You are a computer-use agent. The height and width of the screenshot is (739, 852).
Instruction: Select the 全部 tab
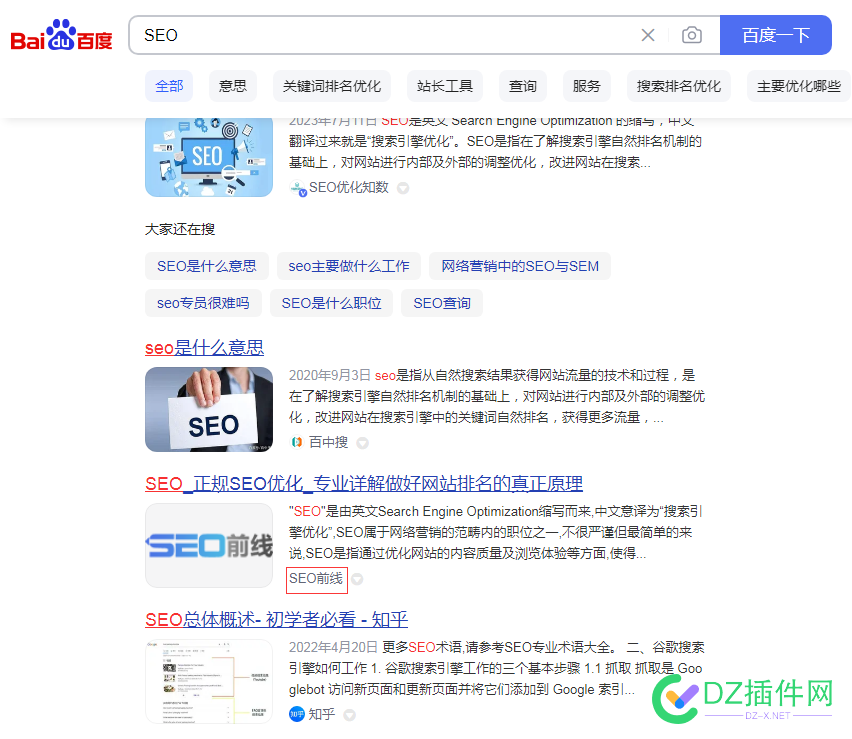pyautogui.click(x=169, y=86)
